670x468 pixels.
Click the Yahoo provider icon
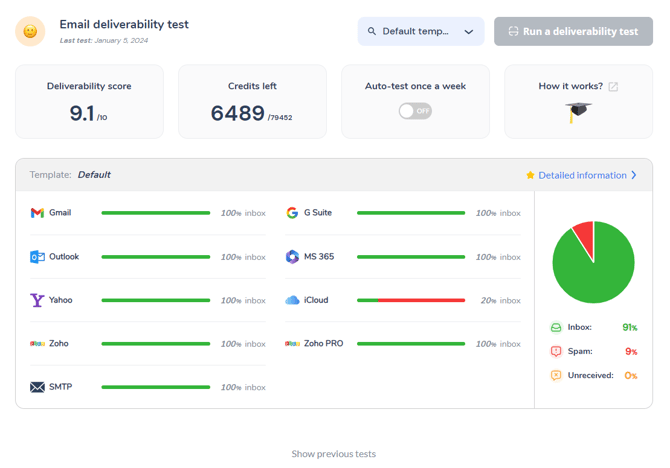pyautogui.click(x=37, y=300)
